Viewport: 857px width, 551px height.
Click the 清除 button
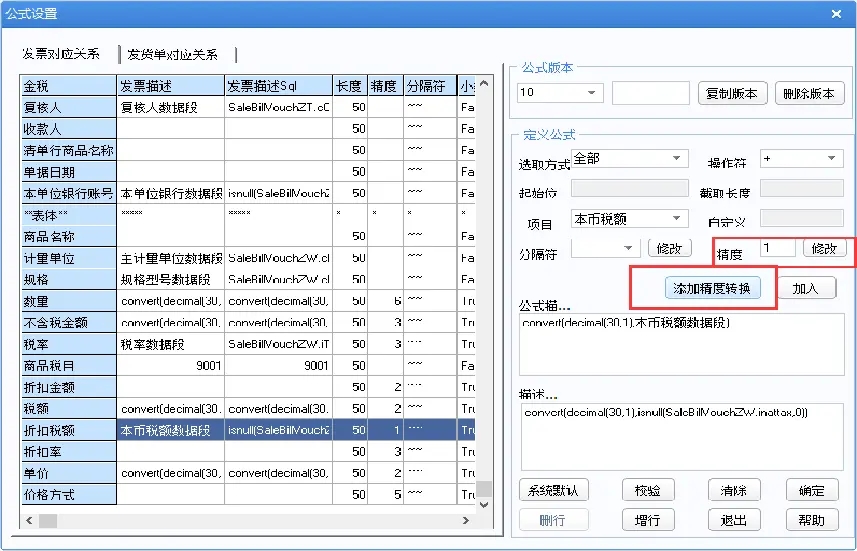click(x=734, y=490)
